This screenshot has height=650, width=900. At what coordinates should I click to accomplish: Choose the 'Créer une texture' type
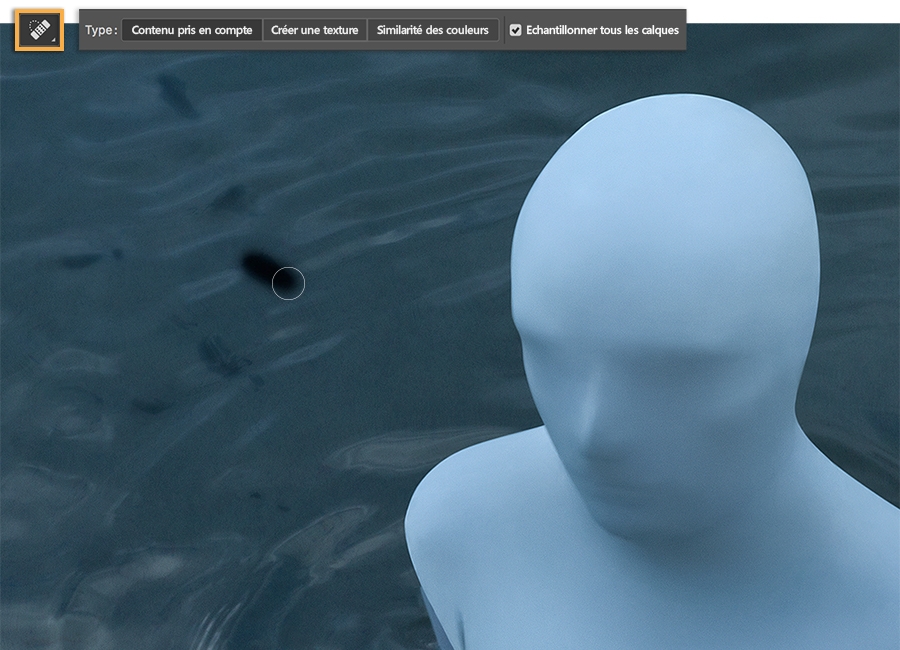(315, 30)
